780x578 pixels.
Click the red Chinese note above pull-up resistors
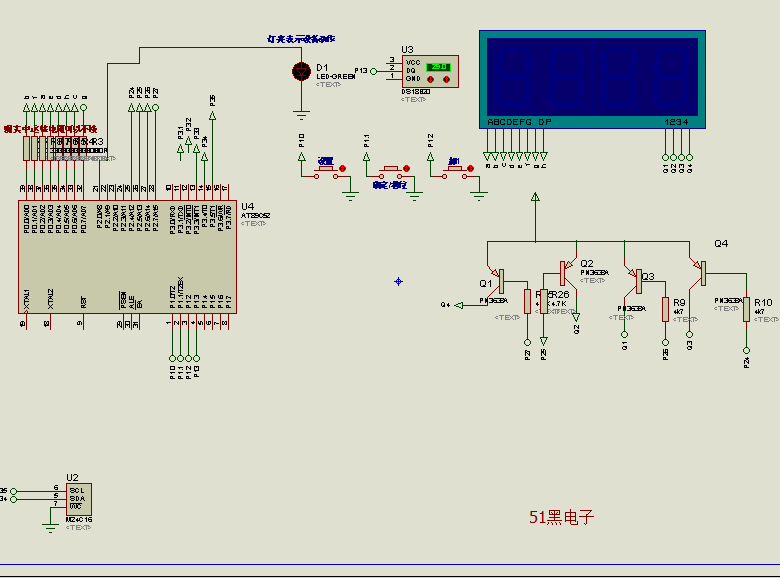pyautogui.click(x=50, y=129)
